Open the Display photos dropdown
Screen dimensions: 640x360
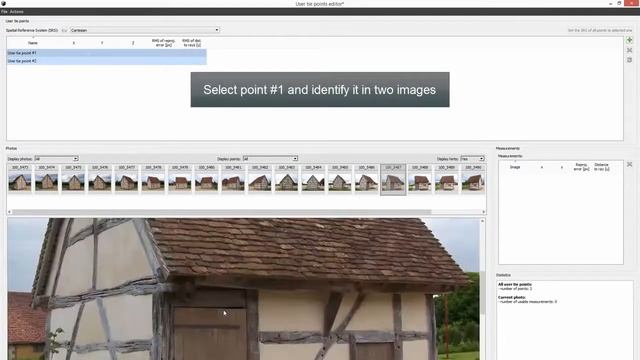[x=56, y=159]
